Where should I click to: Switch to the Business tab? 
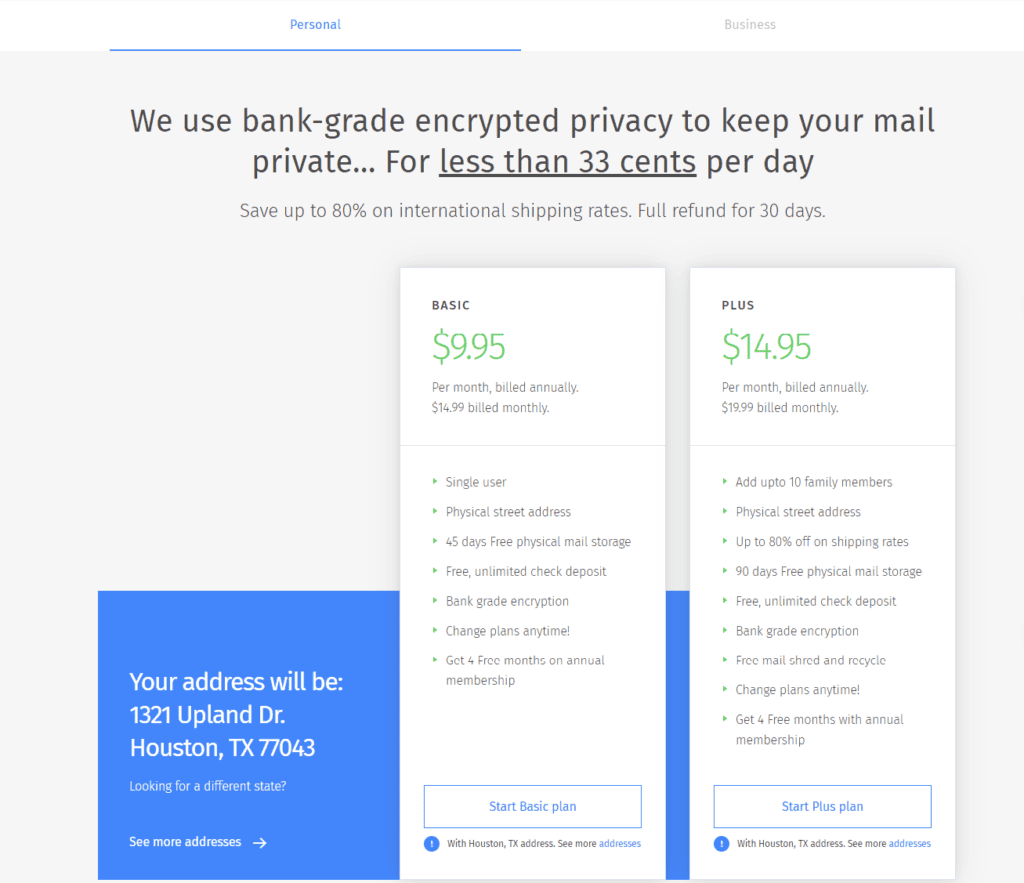[x=750, y=24]
